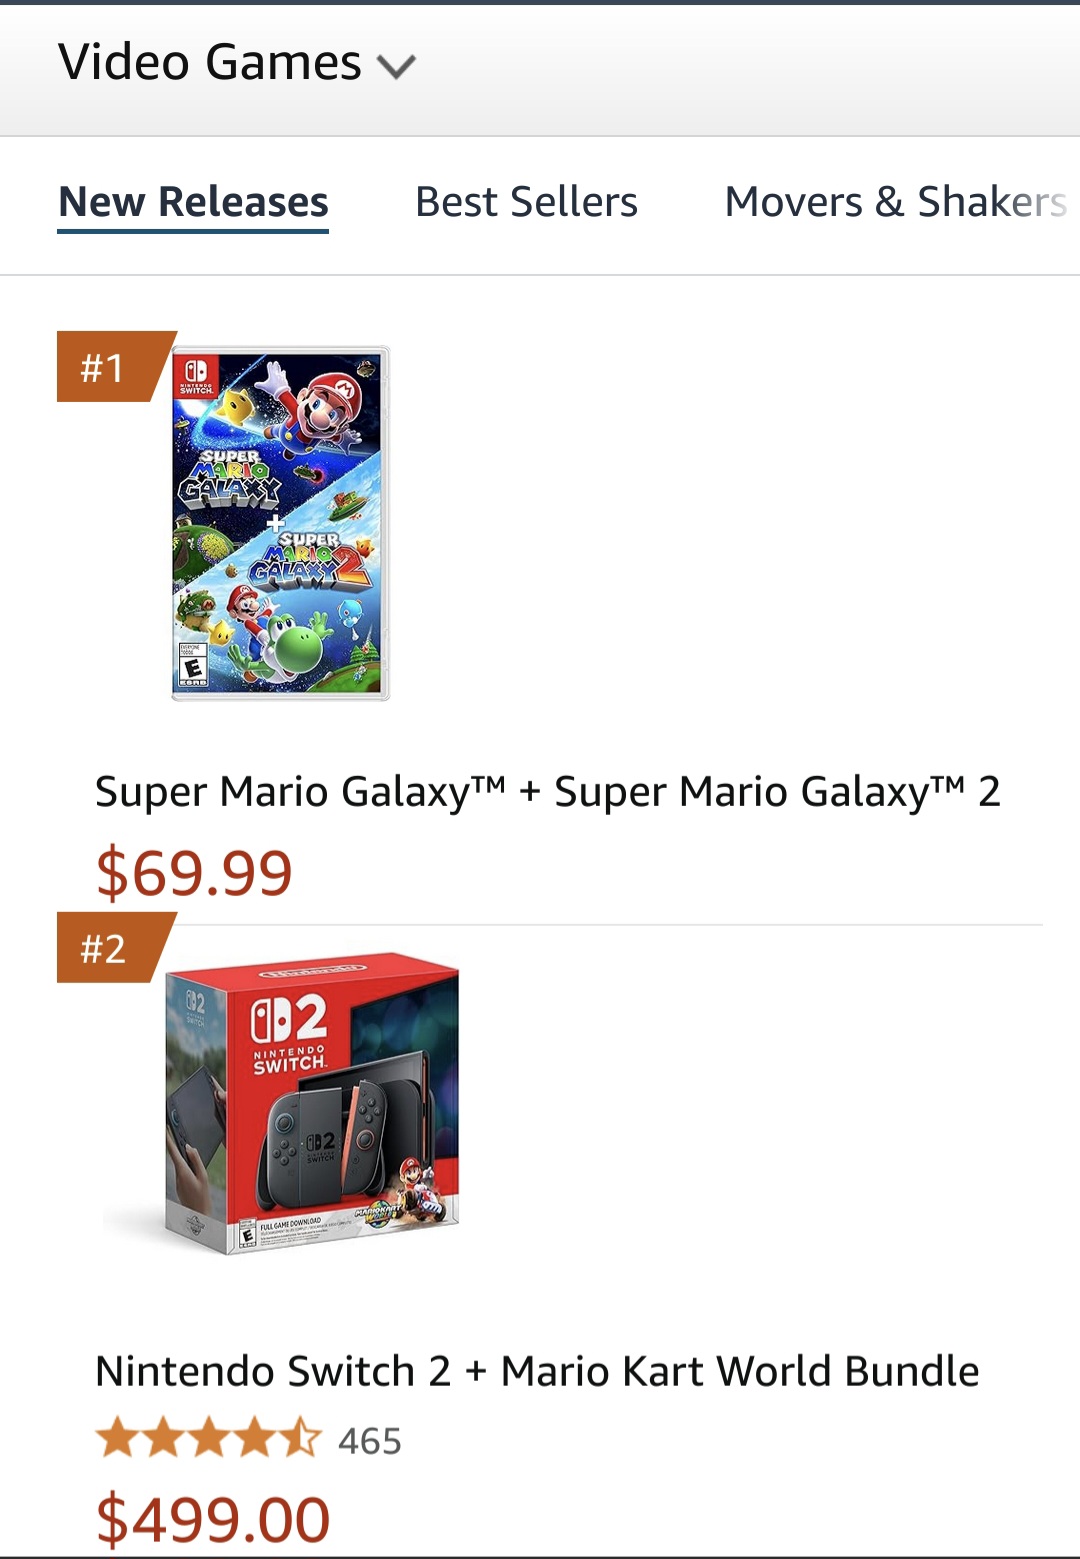The height and width of the screenshot is (1559, 1080).
Task: Expand the Video Games category chevron
Action: (396, 67)
